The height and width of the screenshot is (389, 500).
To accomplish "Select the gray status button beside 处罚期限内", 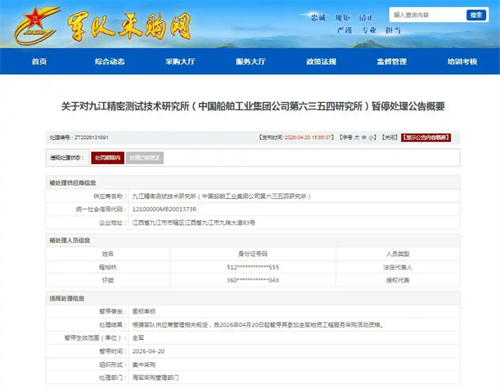I will click(x=145, y=158).
